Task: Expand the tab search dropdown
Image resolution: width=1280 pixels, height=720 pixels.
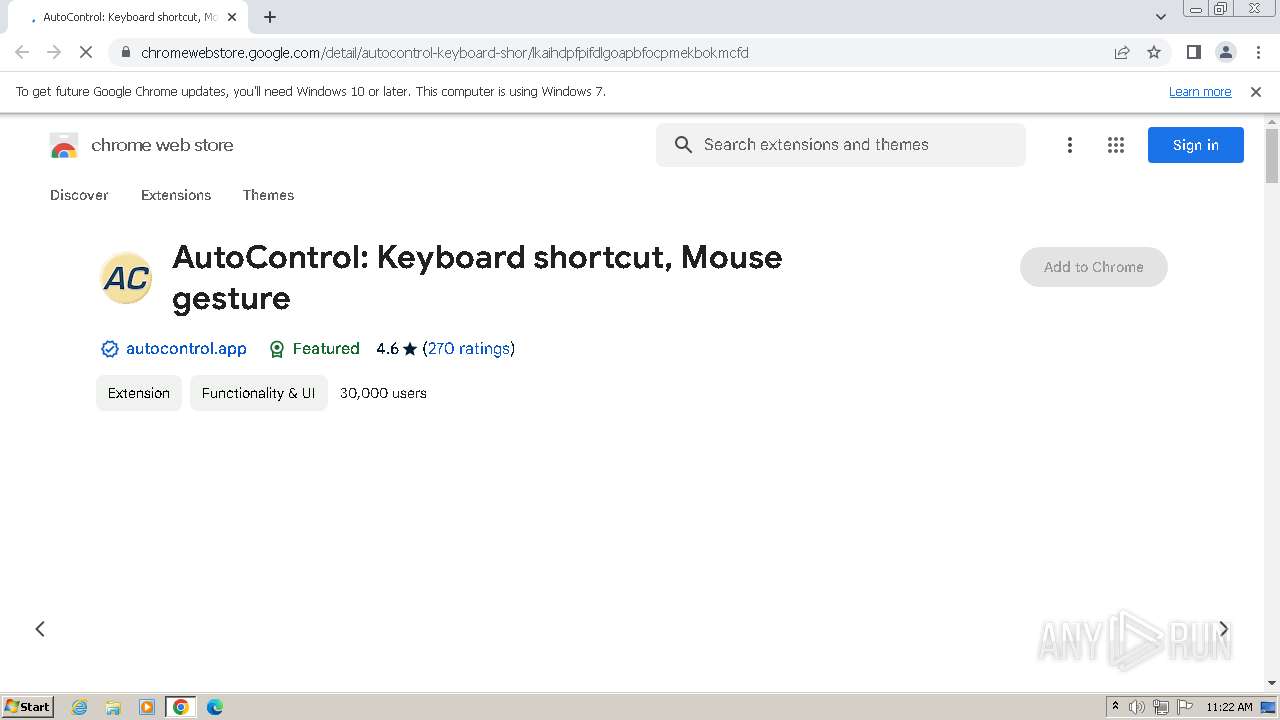Action: click(x=1160, y=17)
